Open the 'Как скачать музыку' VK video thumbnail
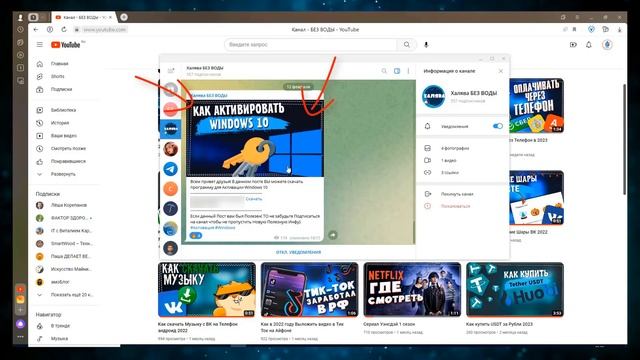 pos(207,289)
